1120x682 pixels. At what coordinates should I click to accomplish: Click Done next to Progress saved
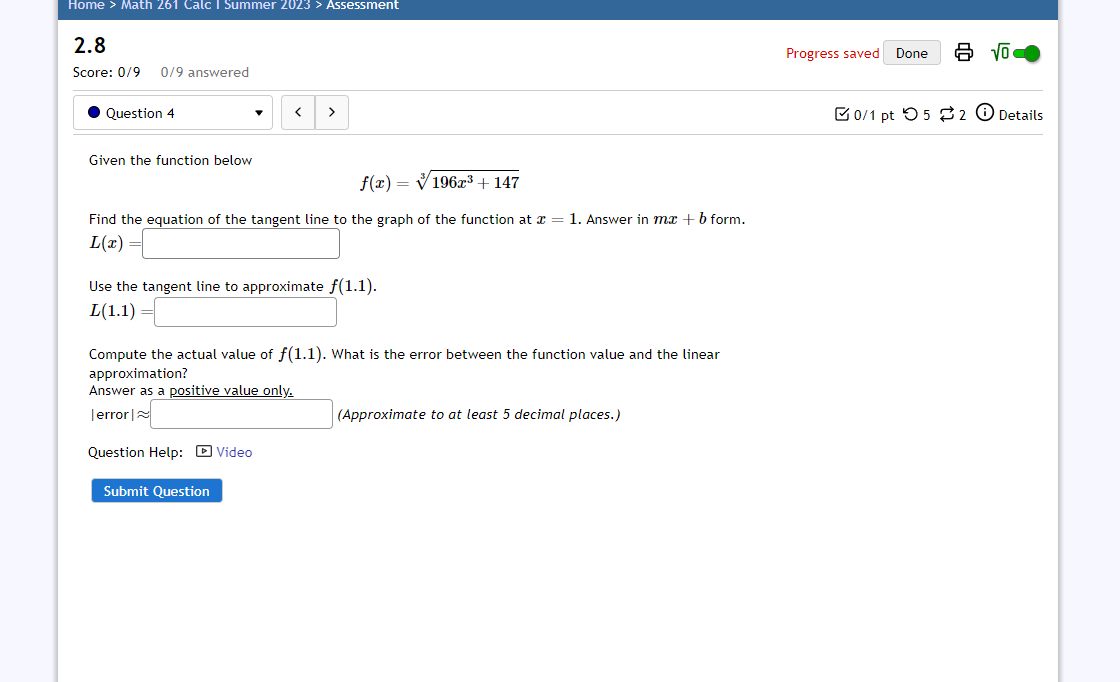[x=911, y=52]
